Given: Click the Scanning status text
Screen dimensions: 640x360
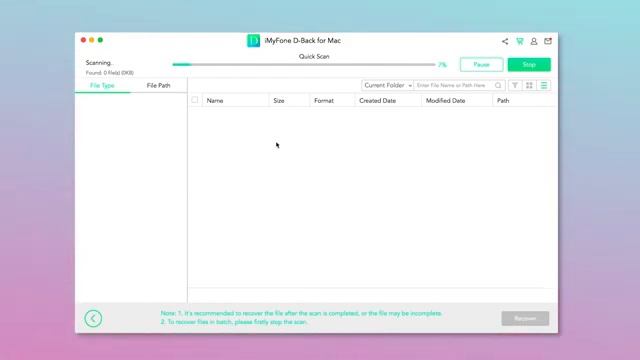Looking at the screenshot, I should pos(99,62).
